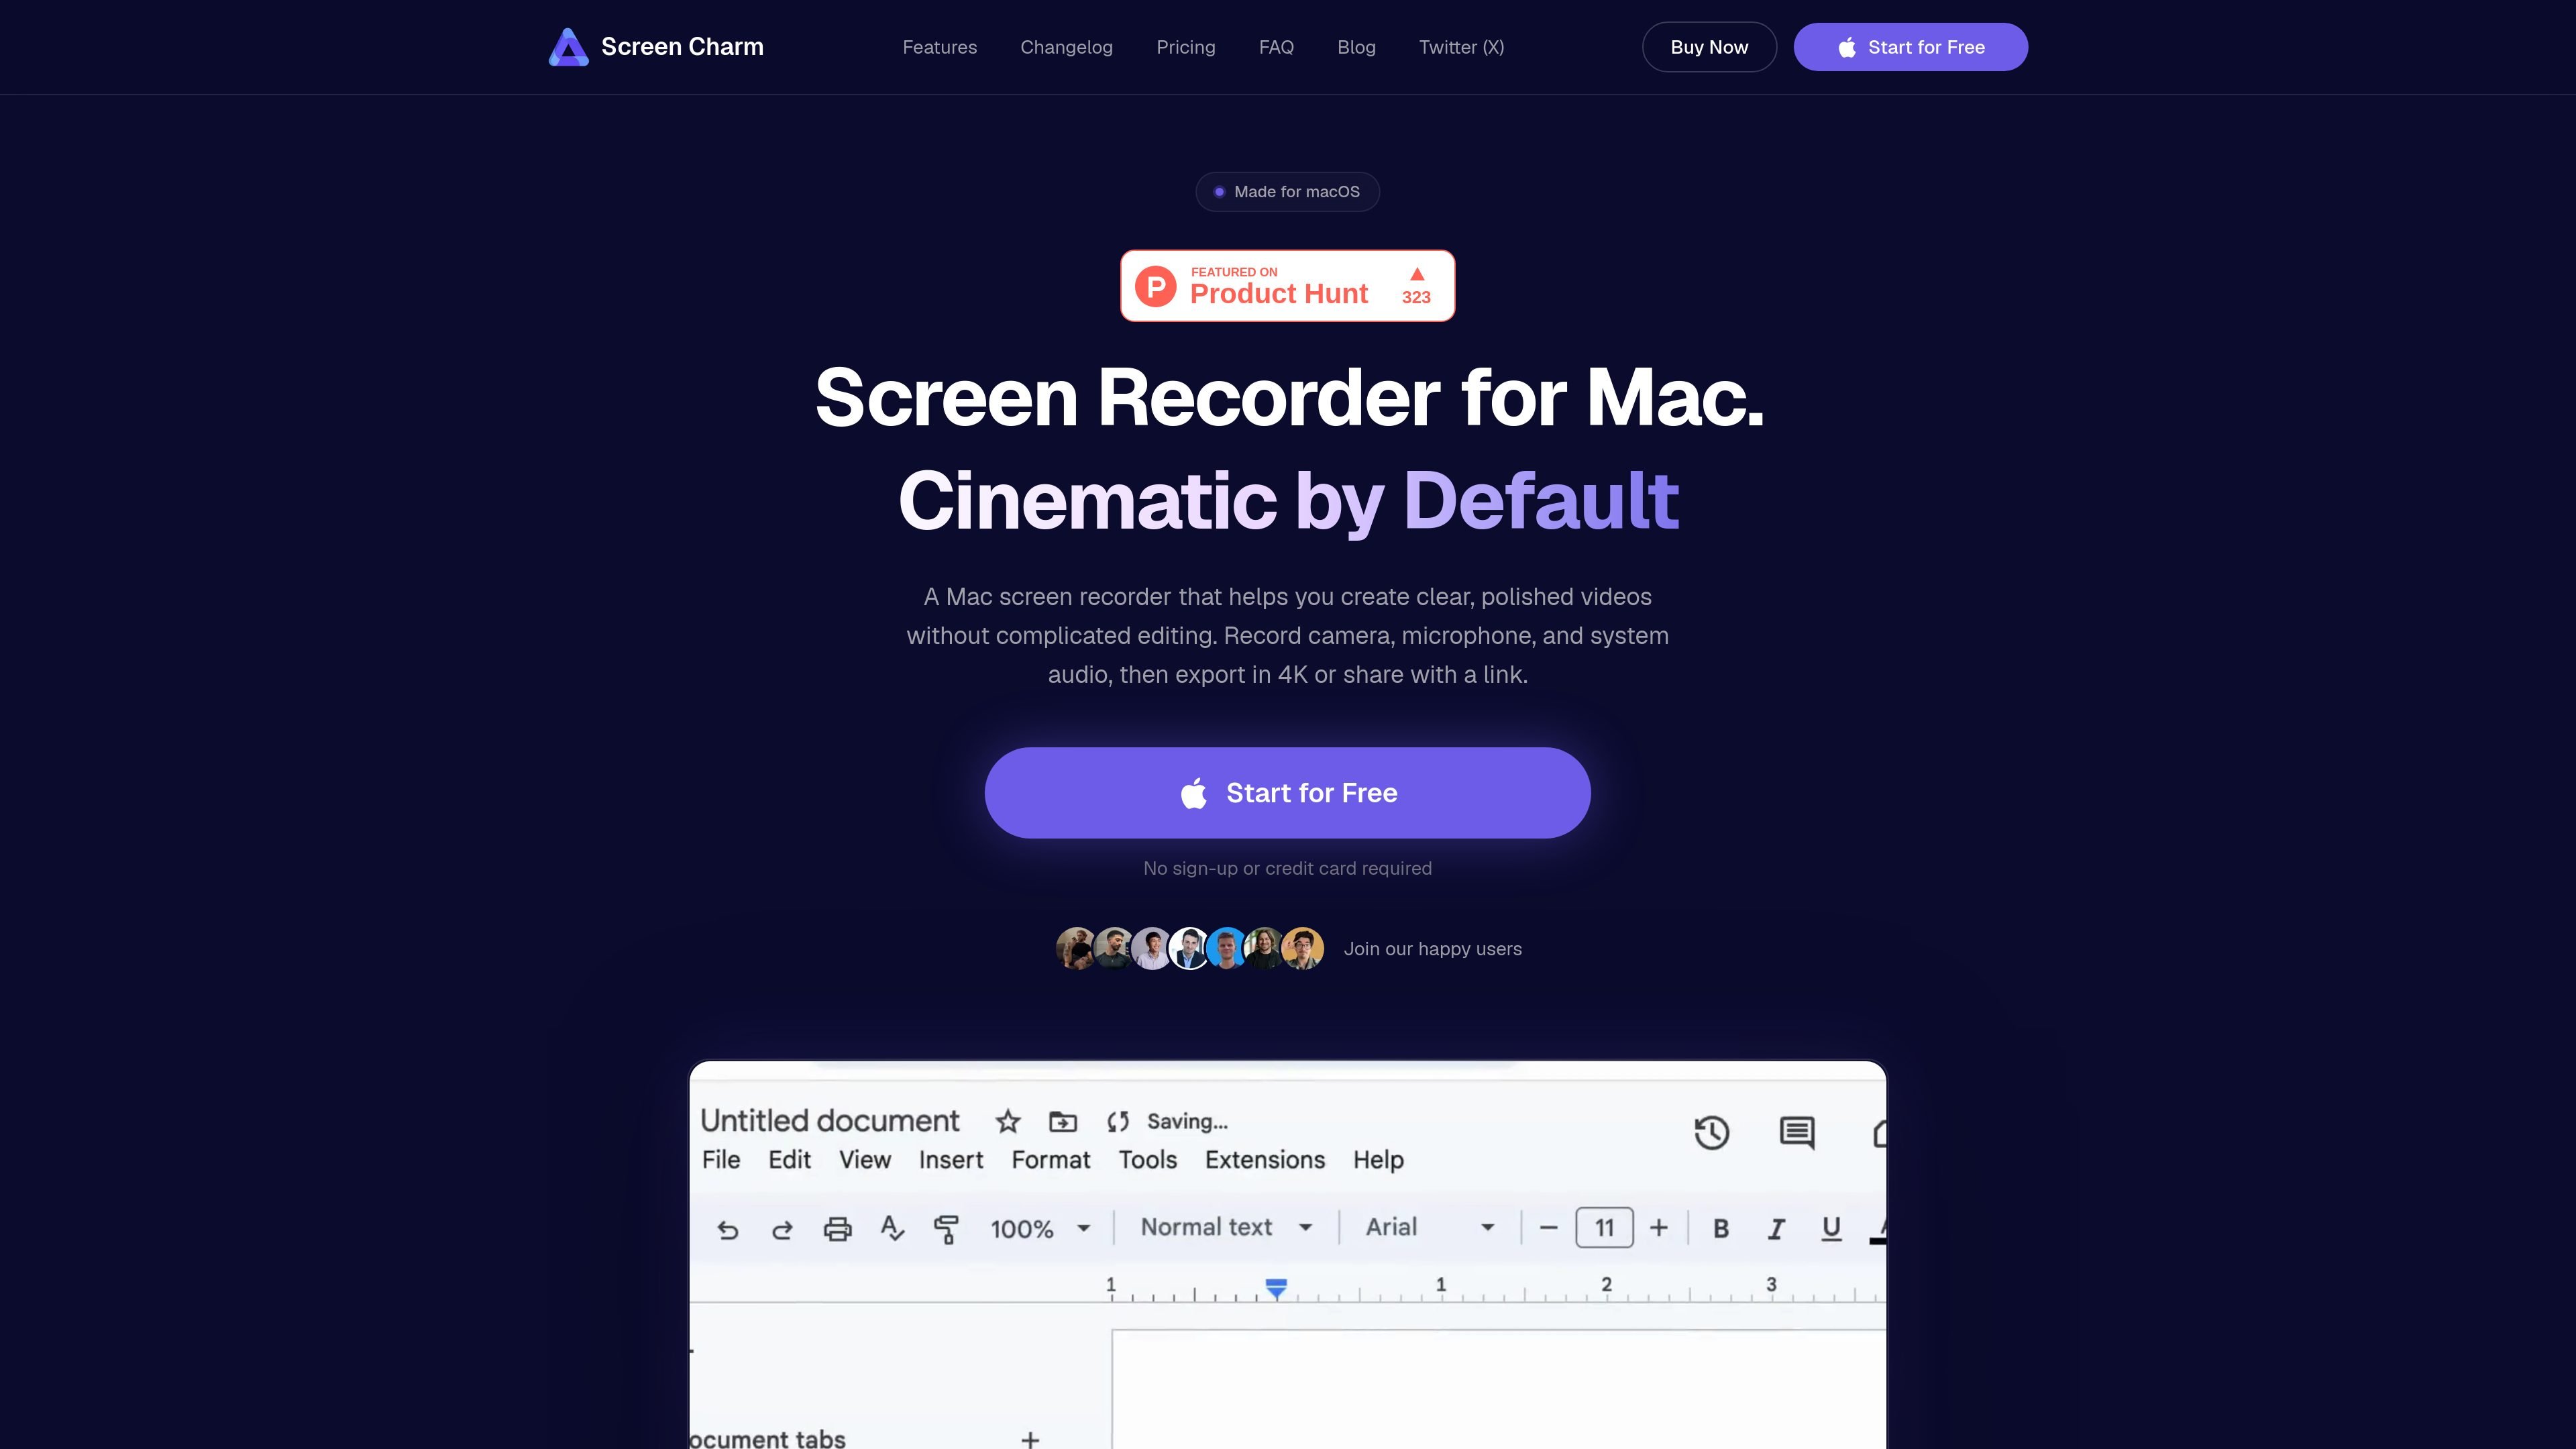
Task: Open the Tools menu in Docs
Action: (x=1147, y=1159)
